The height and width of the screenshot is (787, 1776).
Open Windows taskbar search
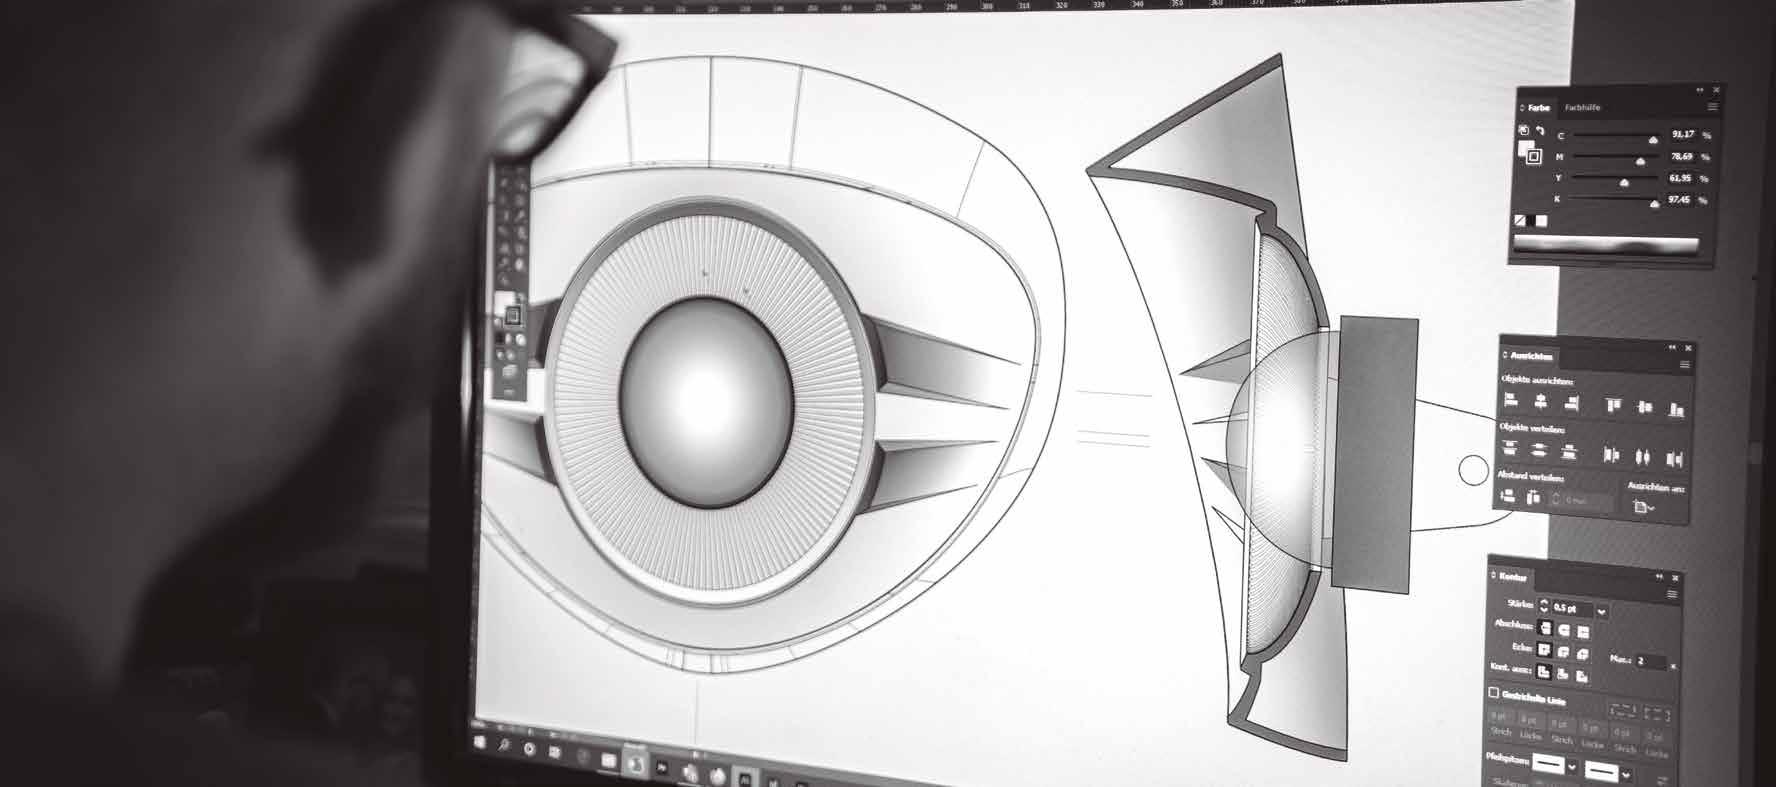tap(504, 745)
